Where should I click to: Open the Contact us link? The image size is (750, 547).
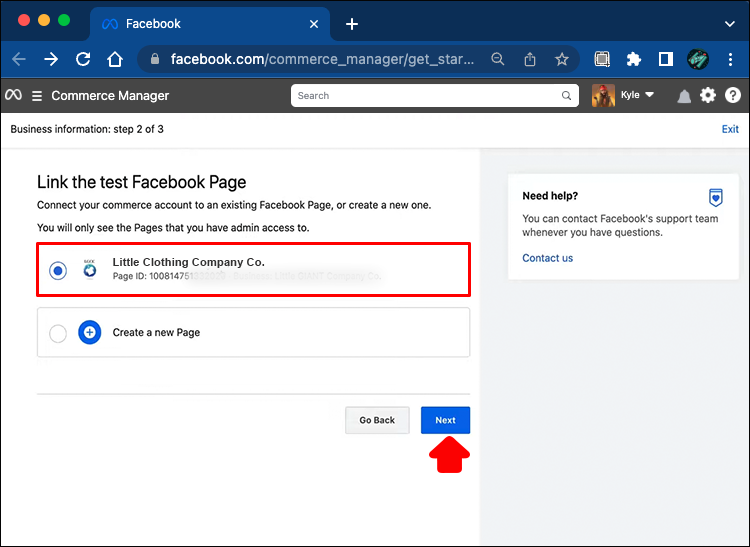(547, 258)
